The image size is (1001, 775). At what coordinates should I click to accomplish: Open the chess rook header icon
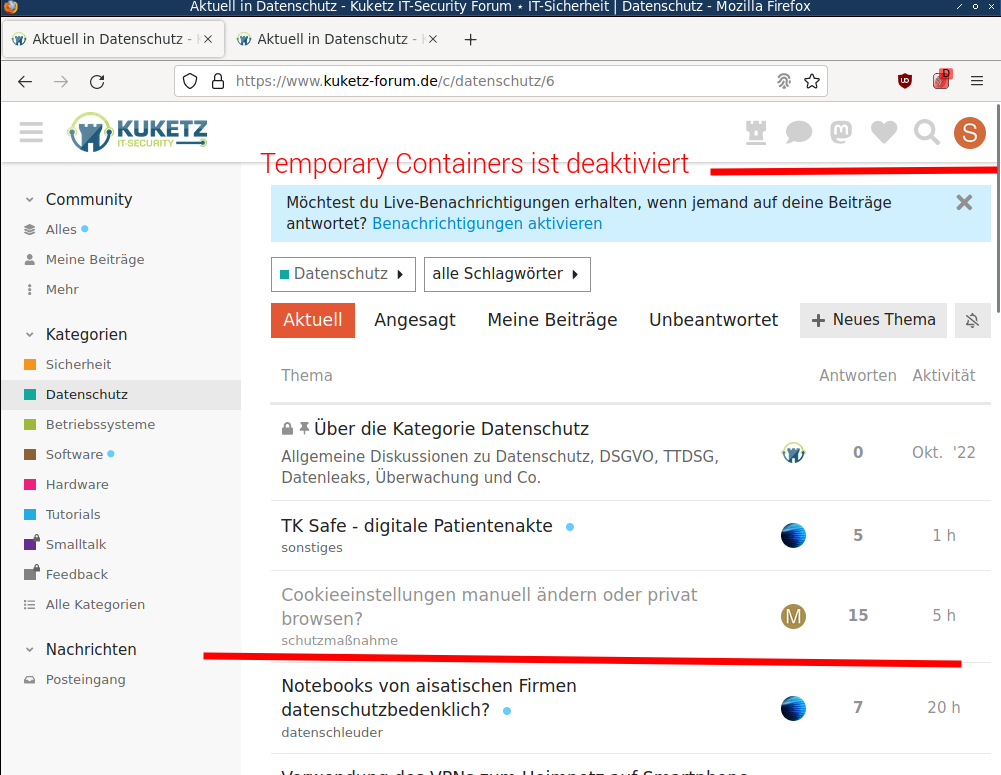tap(756, 133)
